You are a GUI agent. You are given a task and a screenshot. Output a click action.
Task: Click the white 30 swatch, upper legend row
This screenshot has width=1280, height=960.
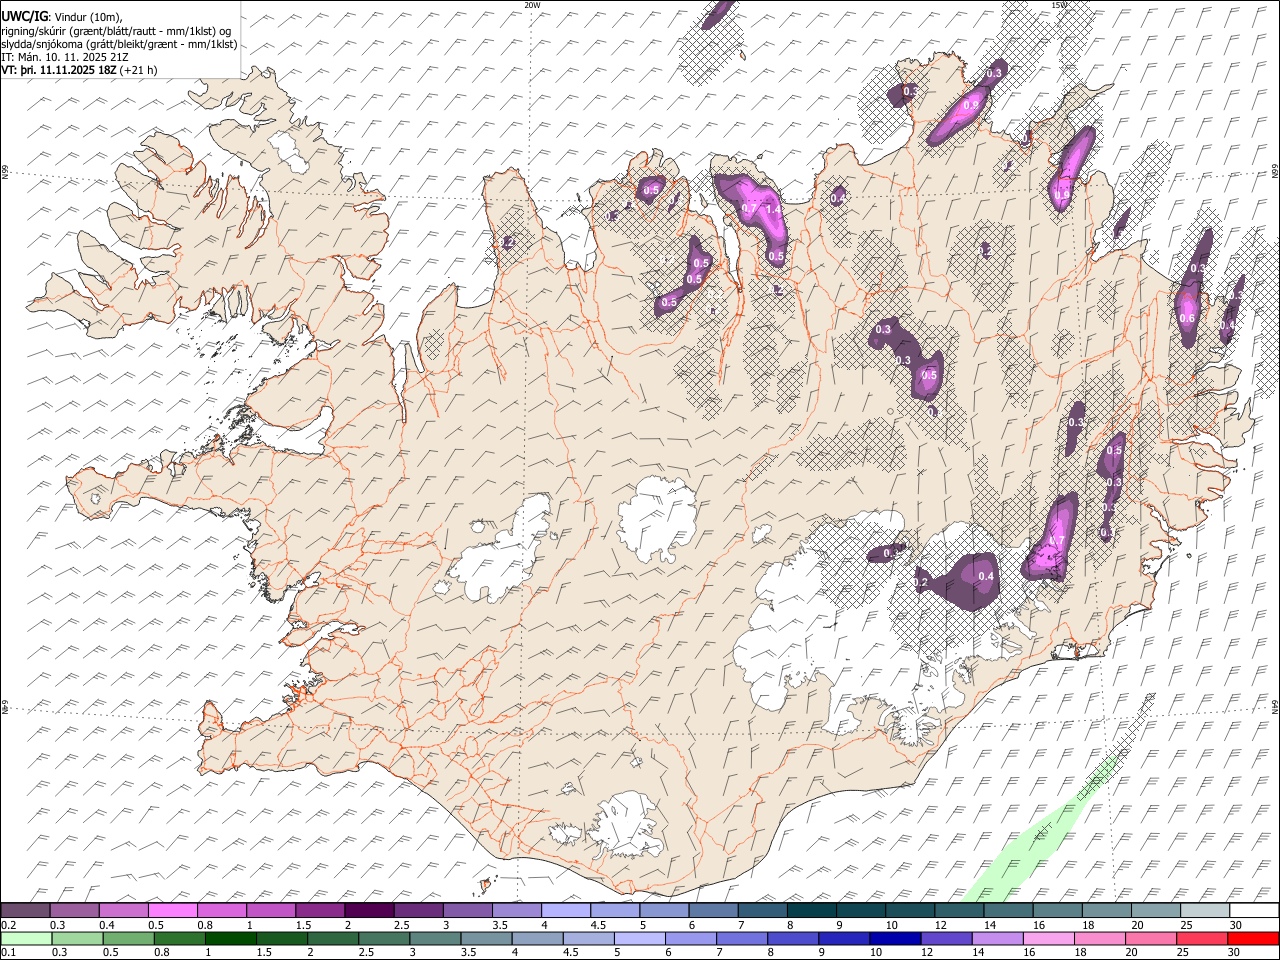(x=1253, y=911)
